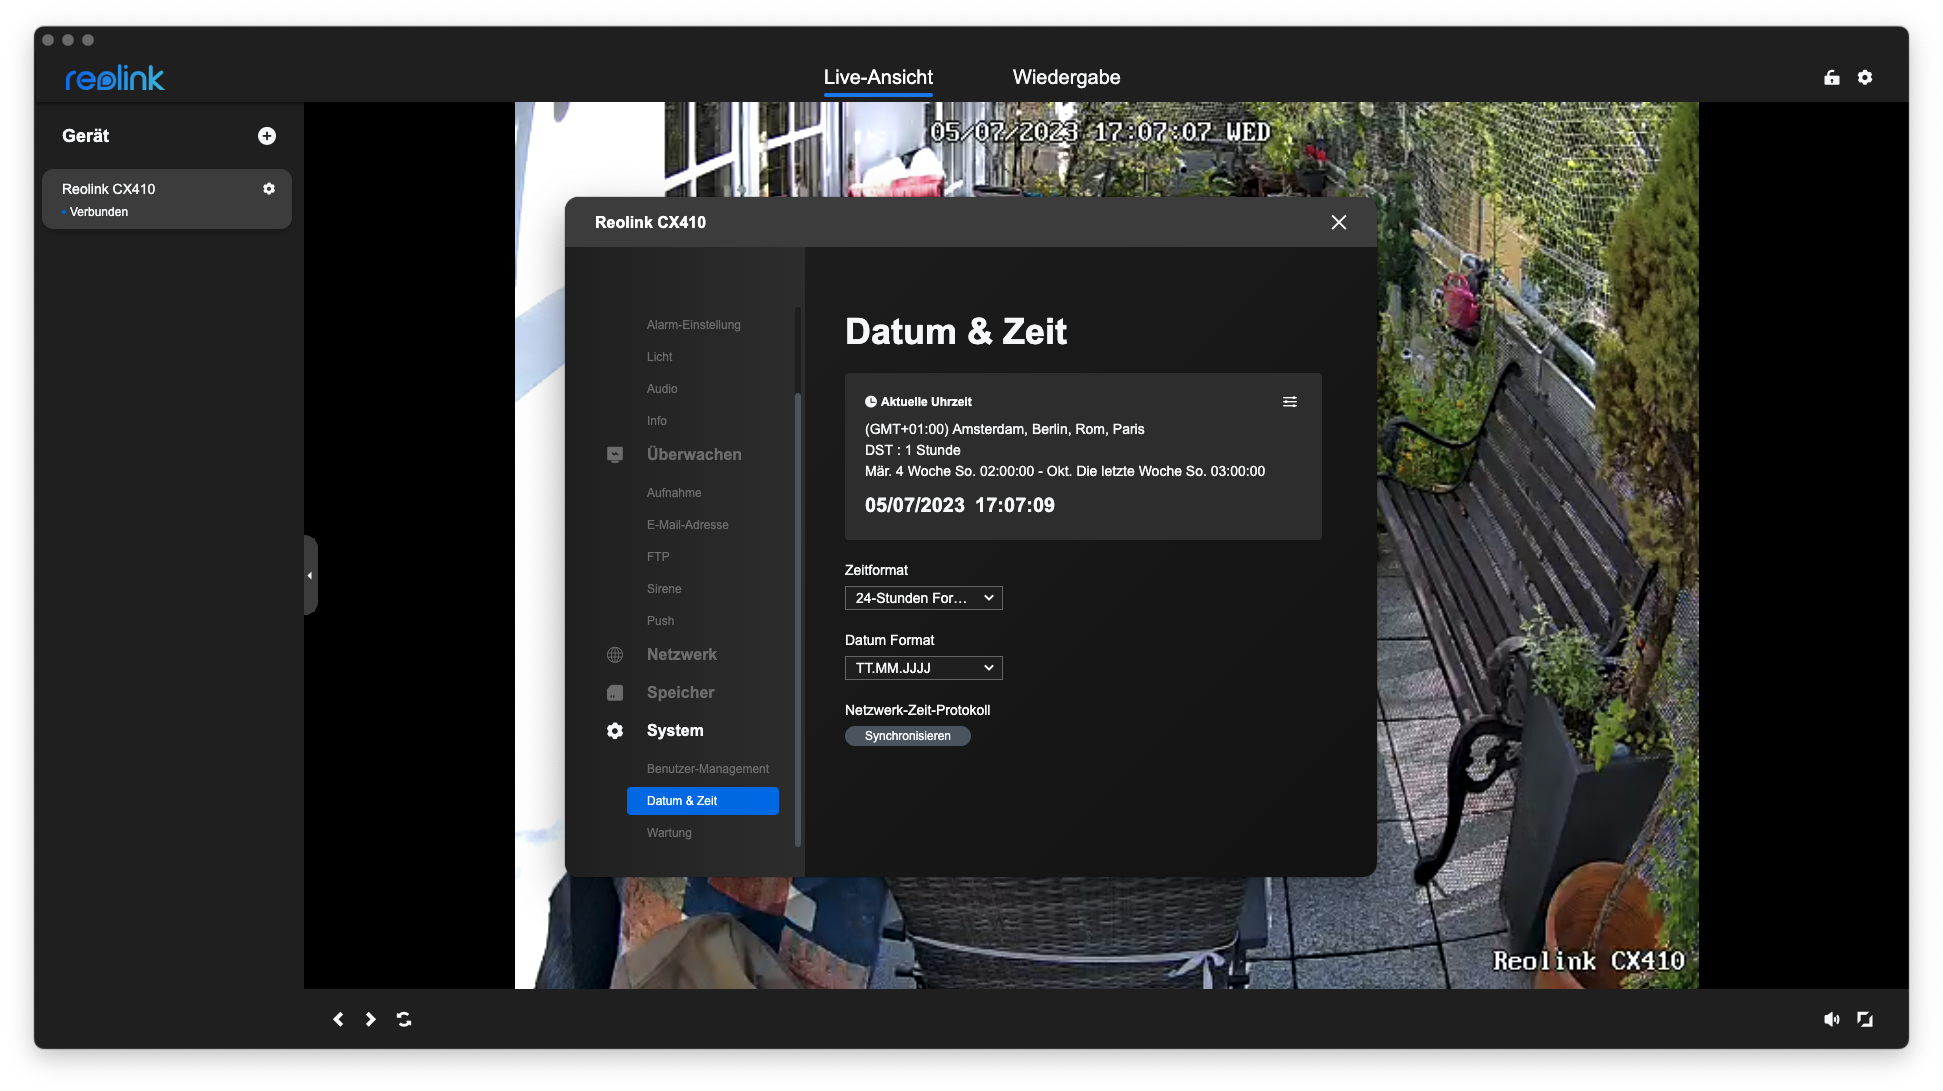
Task: Open time settings adjust icon
Action: tap(1290, 402)
